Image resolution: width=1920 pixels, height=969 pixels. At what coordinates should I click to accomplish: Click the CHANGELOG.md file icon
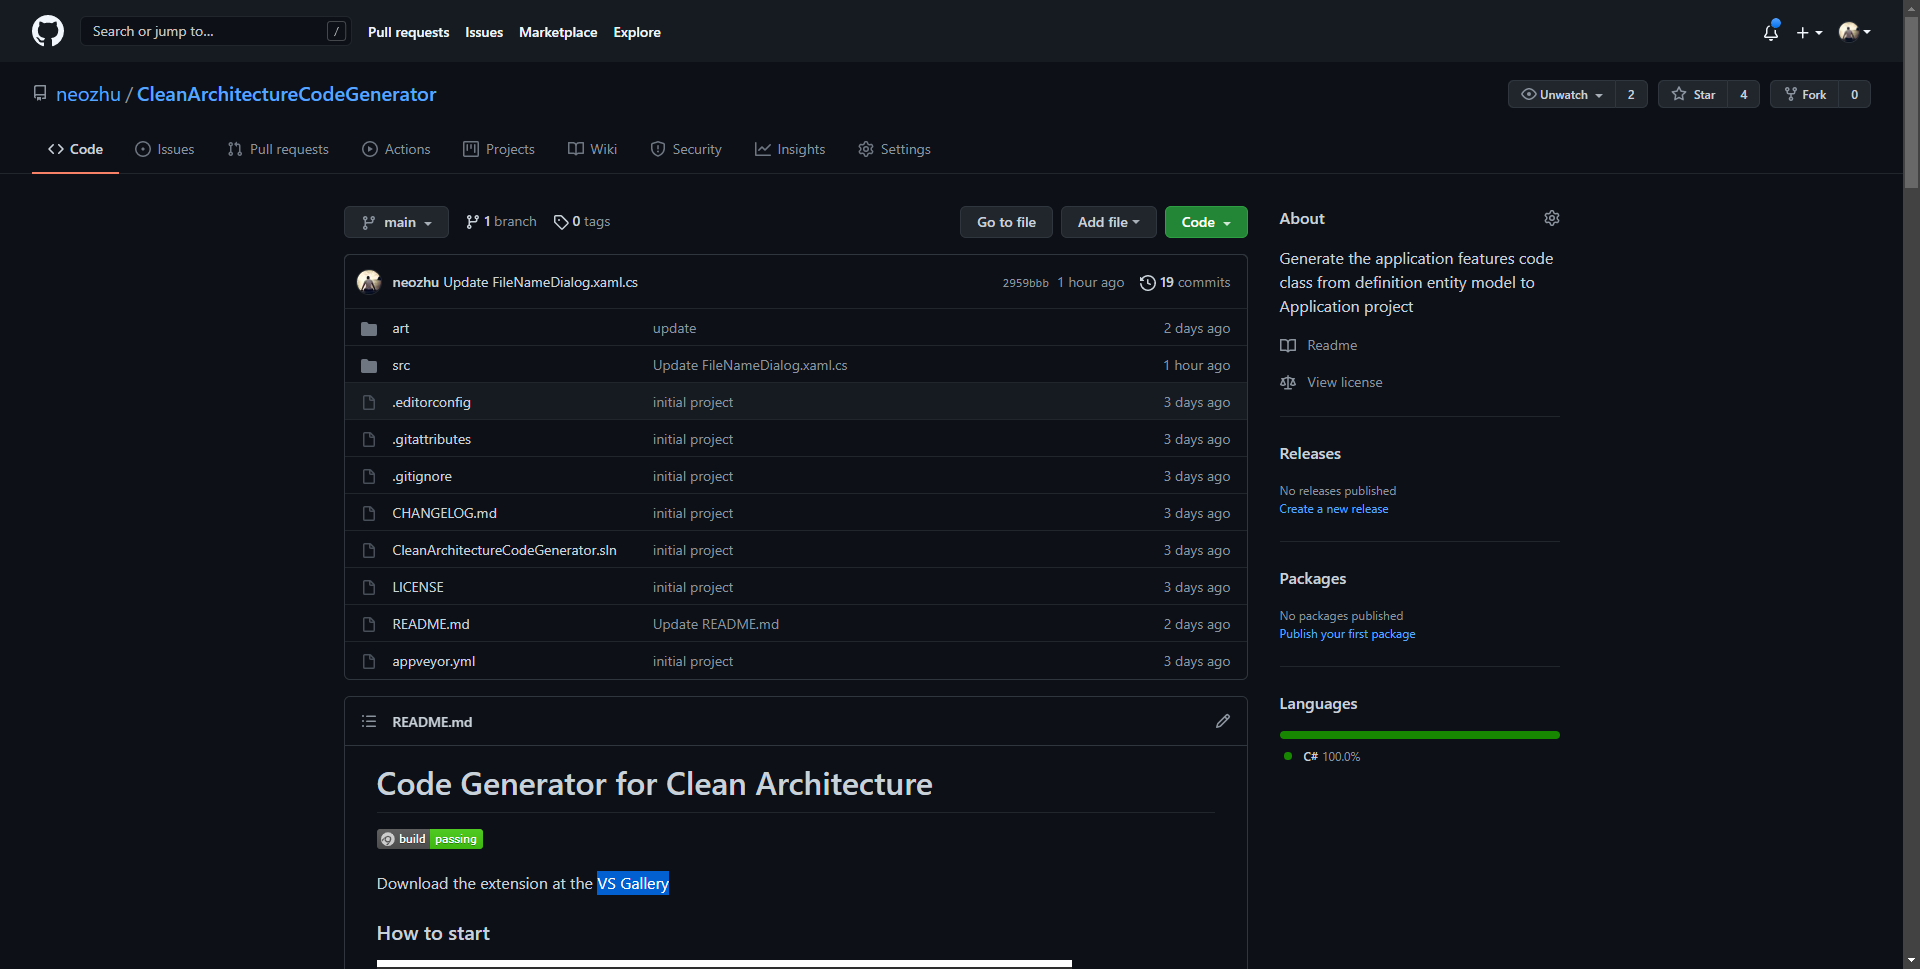tap(369, 513)
